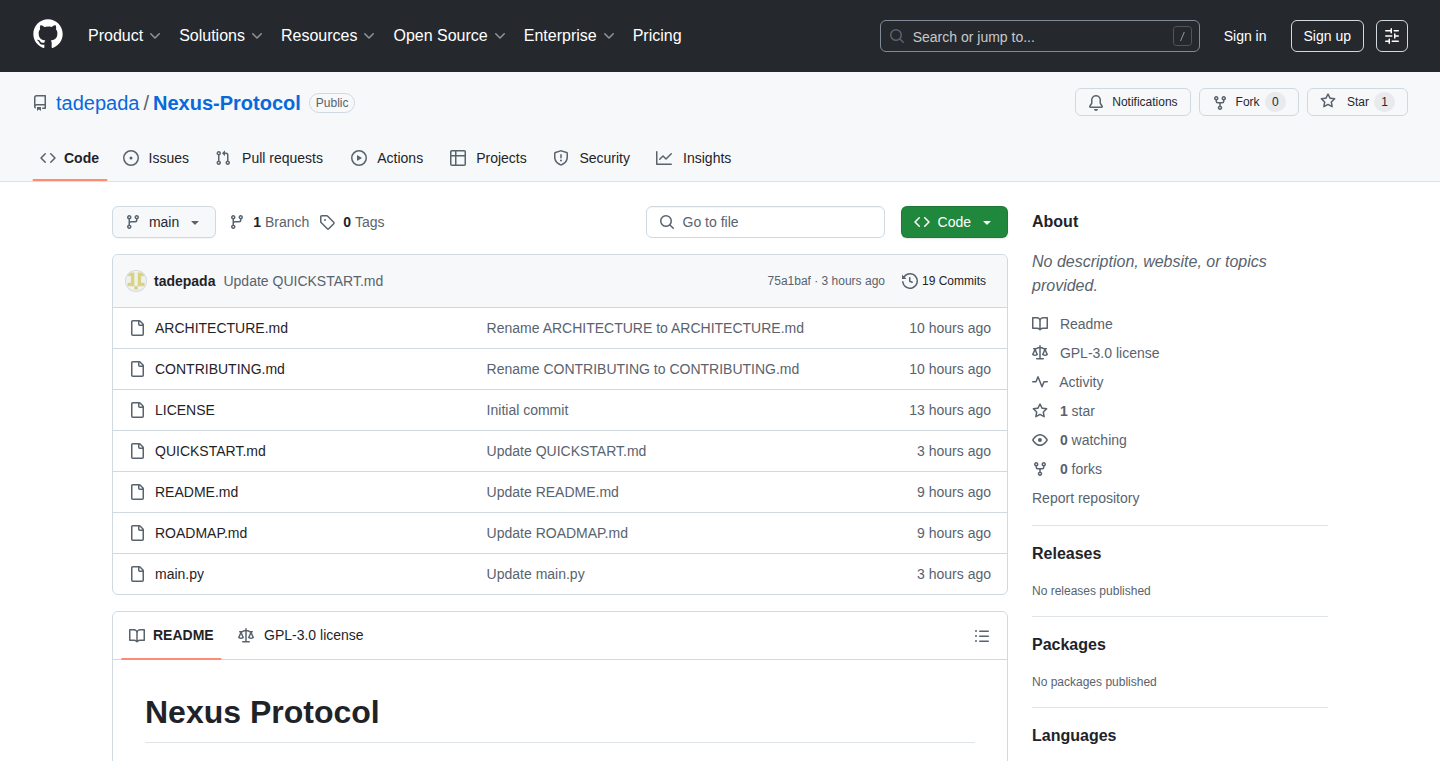Click Report repository link

1085,498
